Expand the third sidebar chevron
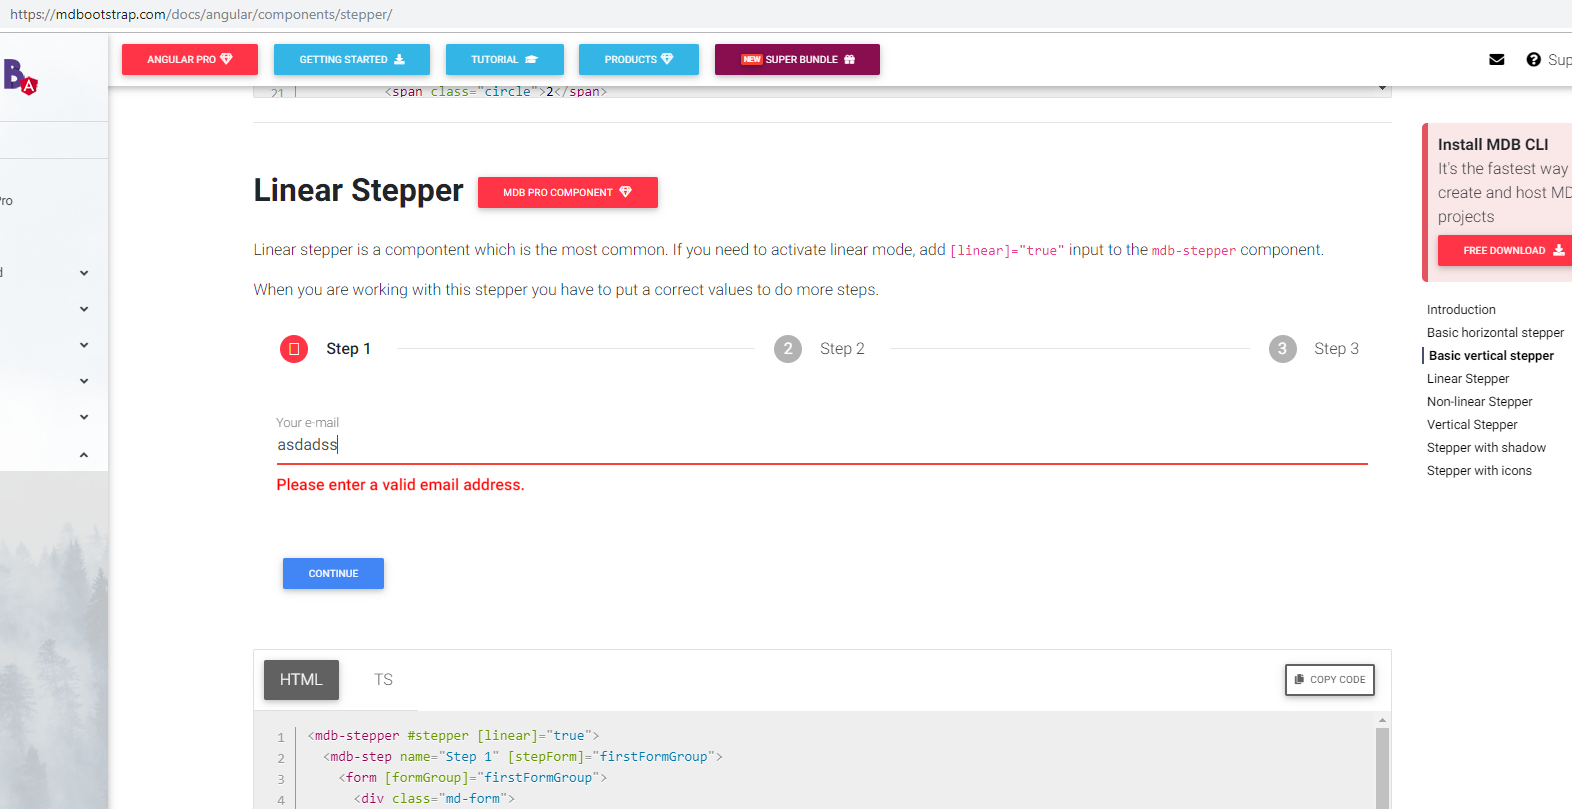 [x=84, y=345]
